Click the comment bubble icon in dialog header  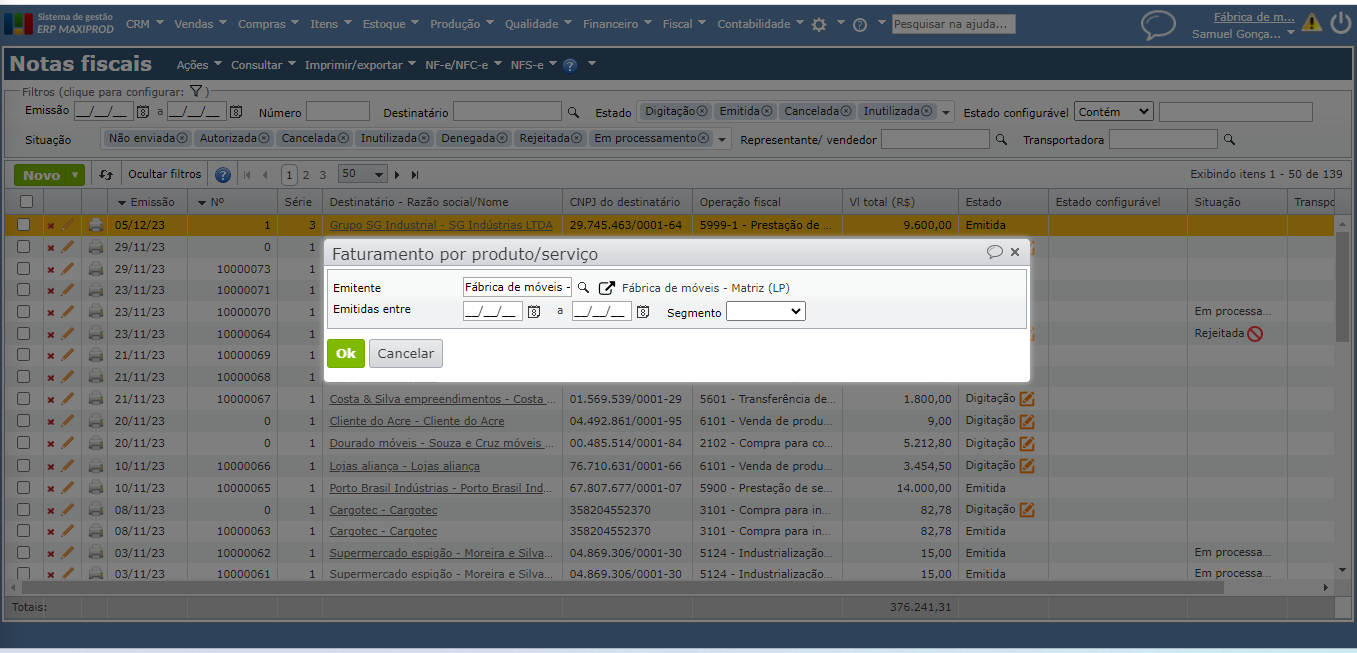click(994, 252)
